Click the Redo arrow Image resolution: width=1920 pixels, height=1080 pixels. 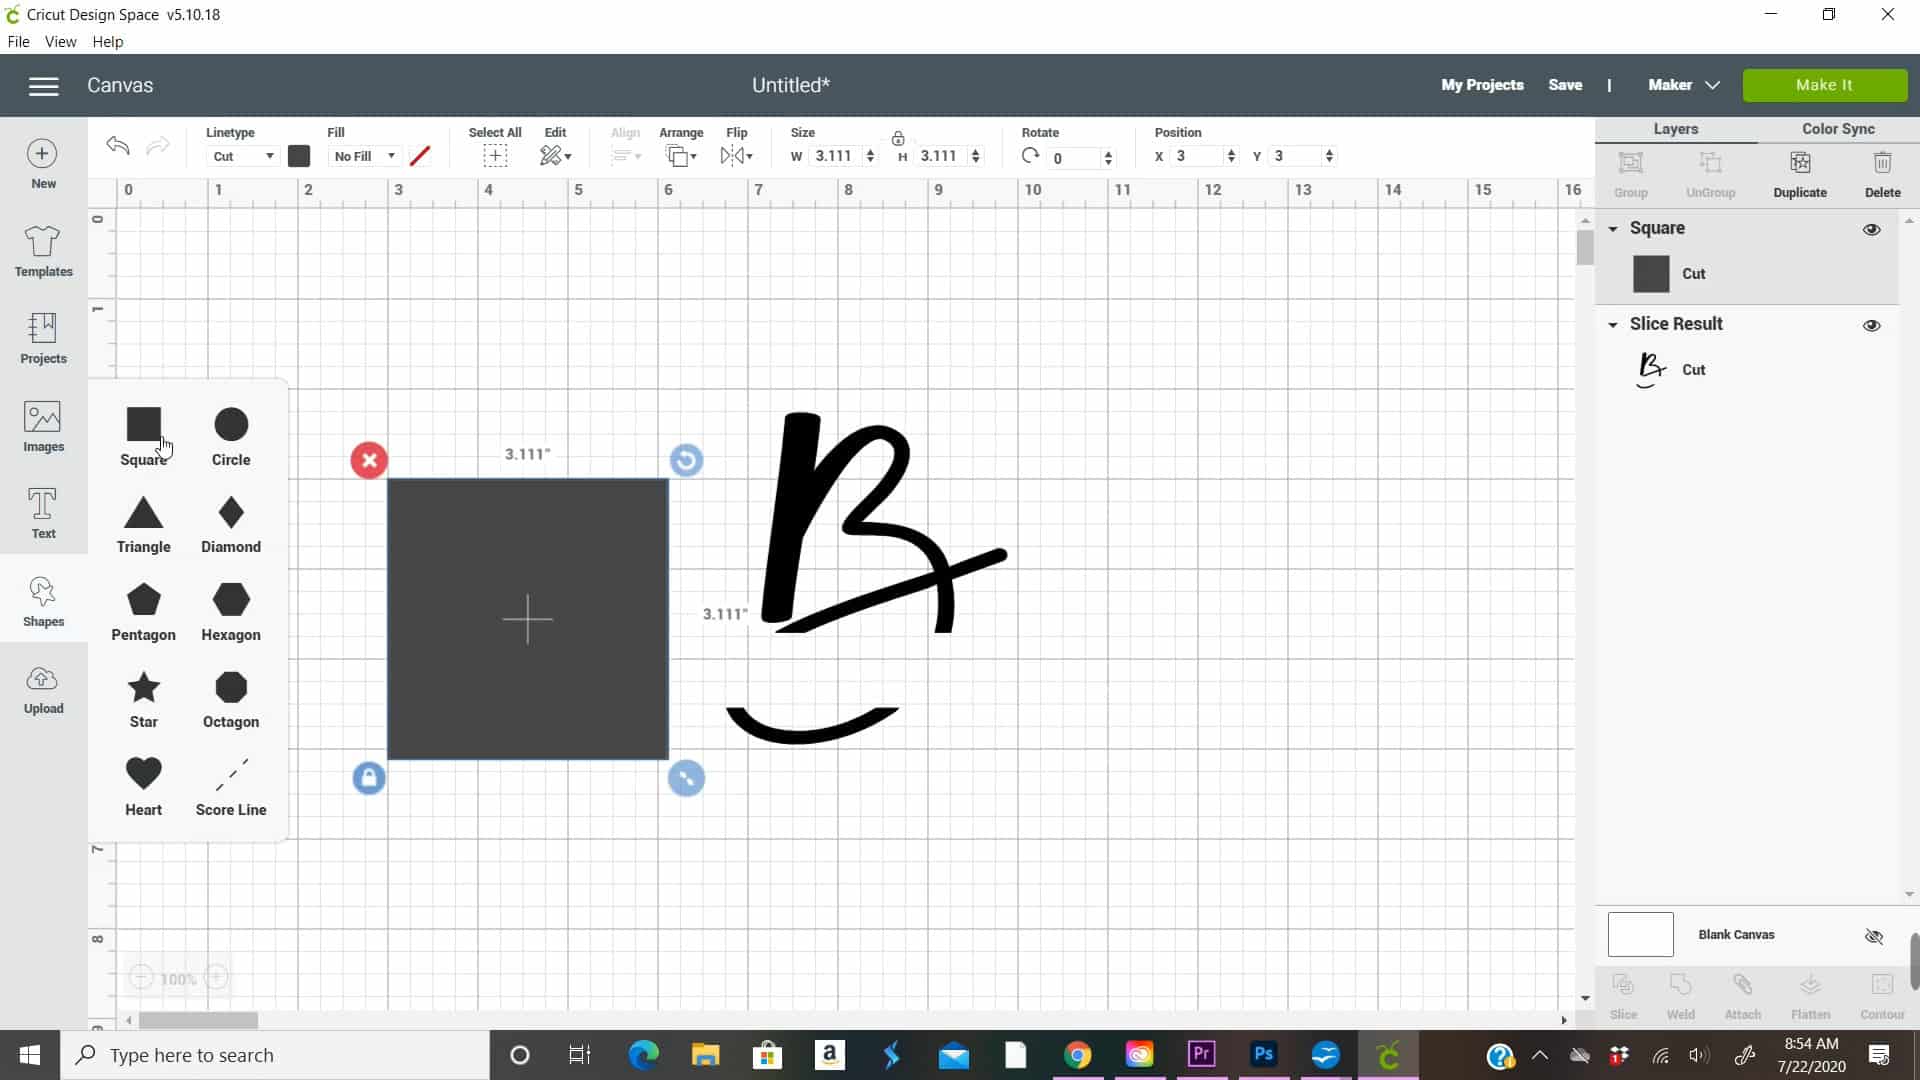coord(158,146)
